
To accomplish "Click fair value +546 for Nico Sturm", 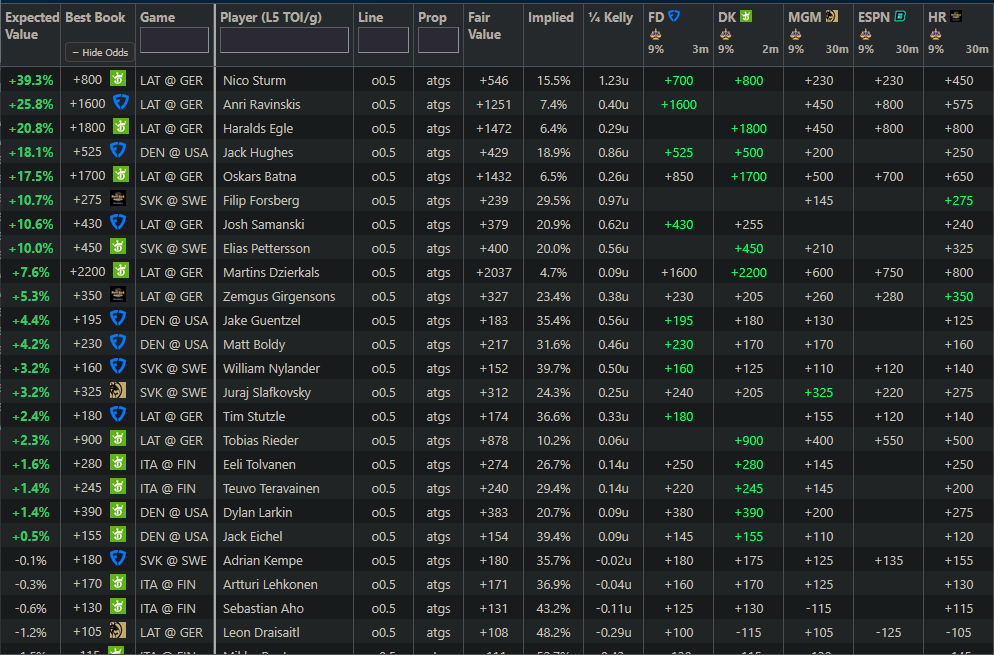I will pyautogui.click(x=494, y=81).
